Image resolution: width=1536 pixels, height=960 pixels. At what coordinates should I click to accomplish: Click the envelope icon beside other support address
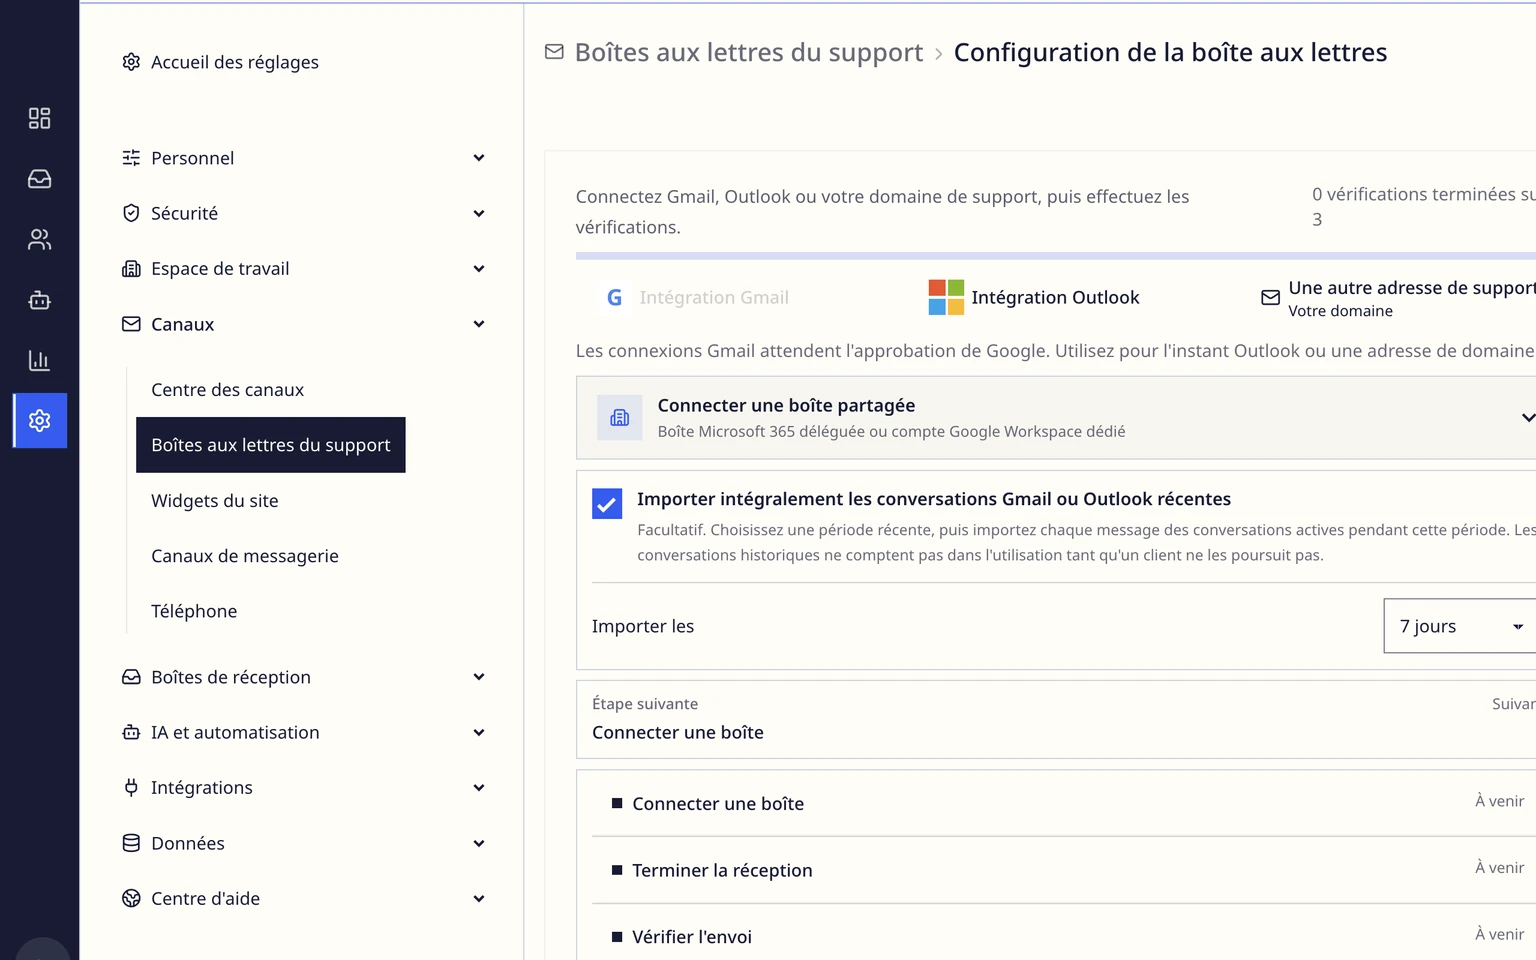coord(1270,298)
